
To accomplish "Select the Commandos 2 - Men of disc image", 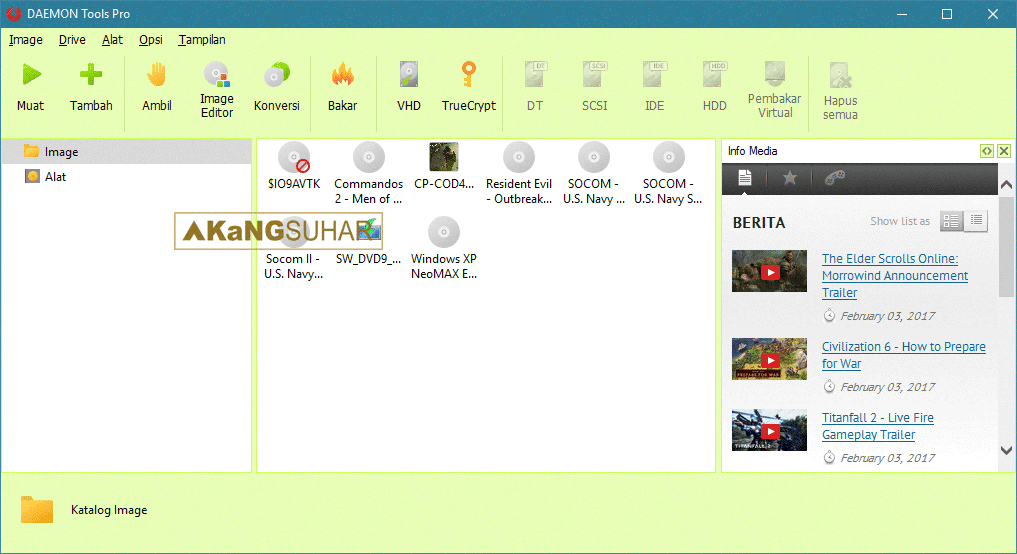I will 368,158.
